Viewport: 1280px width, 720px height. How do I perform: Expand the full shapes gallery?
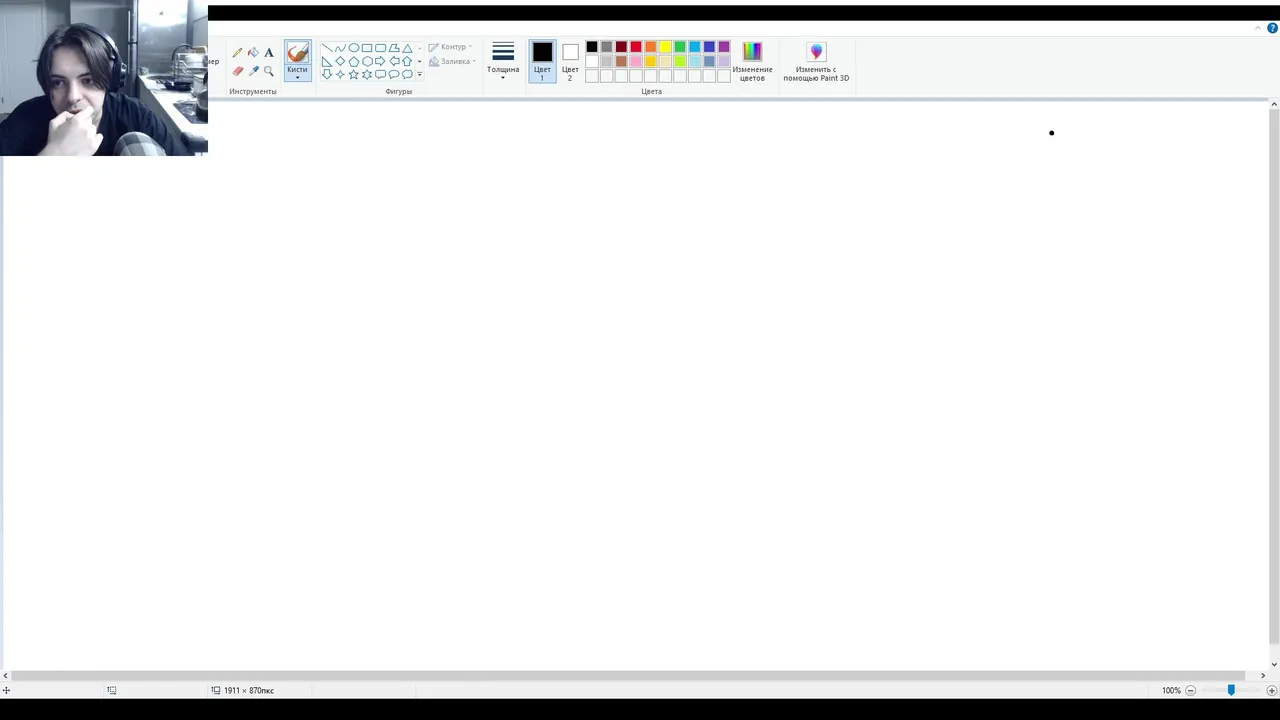pyautogui.click(x=420, y=74)
